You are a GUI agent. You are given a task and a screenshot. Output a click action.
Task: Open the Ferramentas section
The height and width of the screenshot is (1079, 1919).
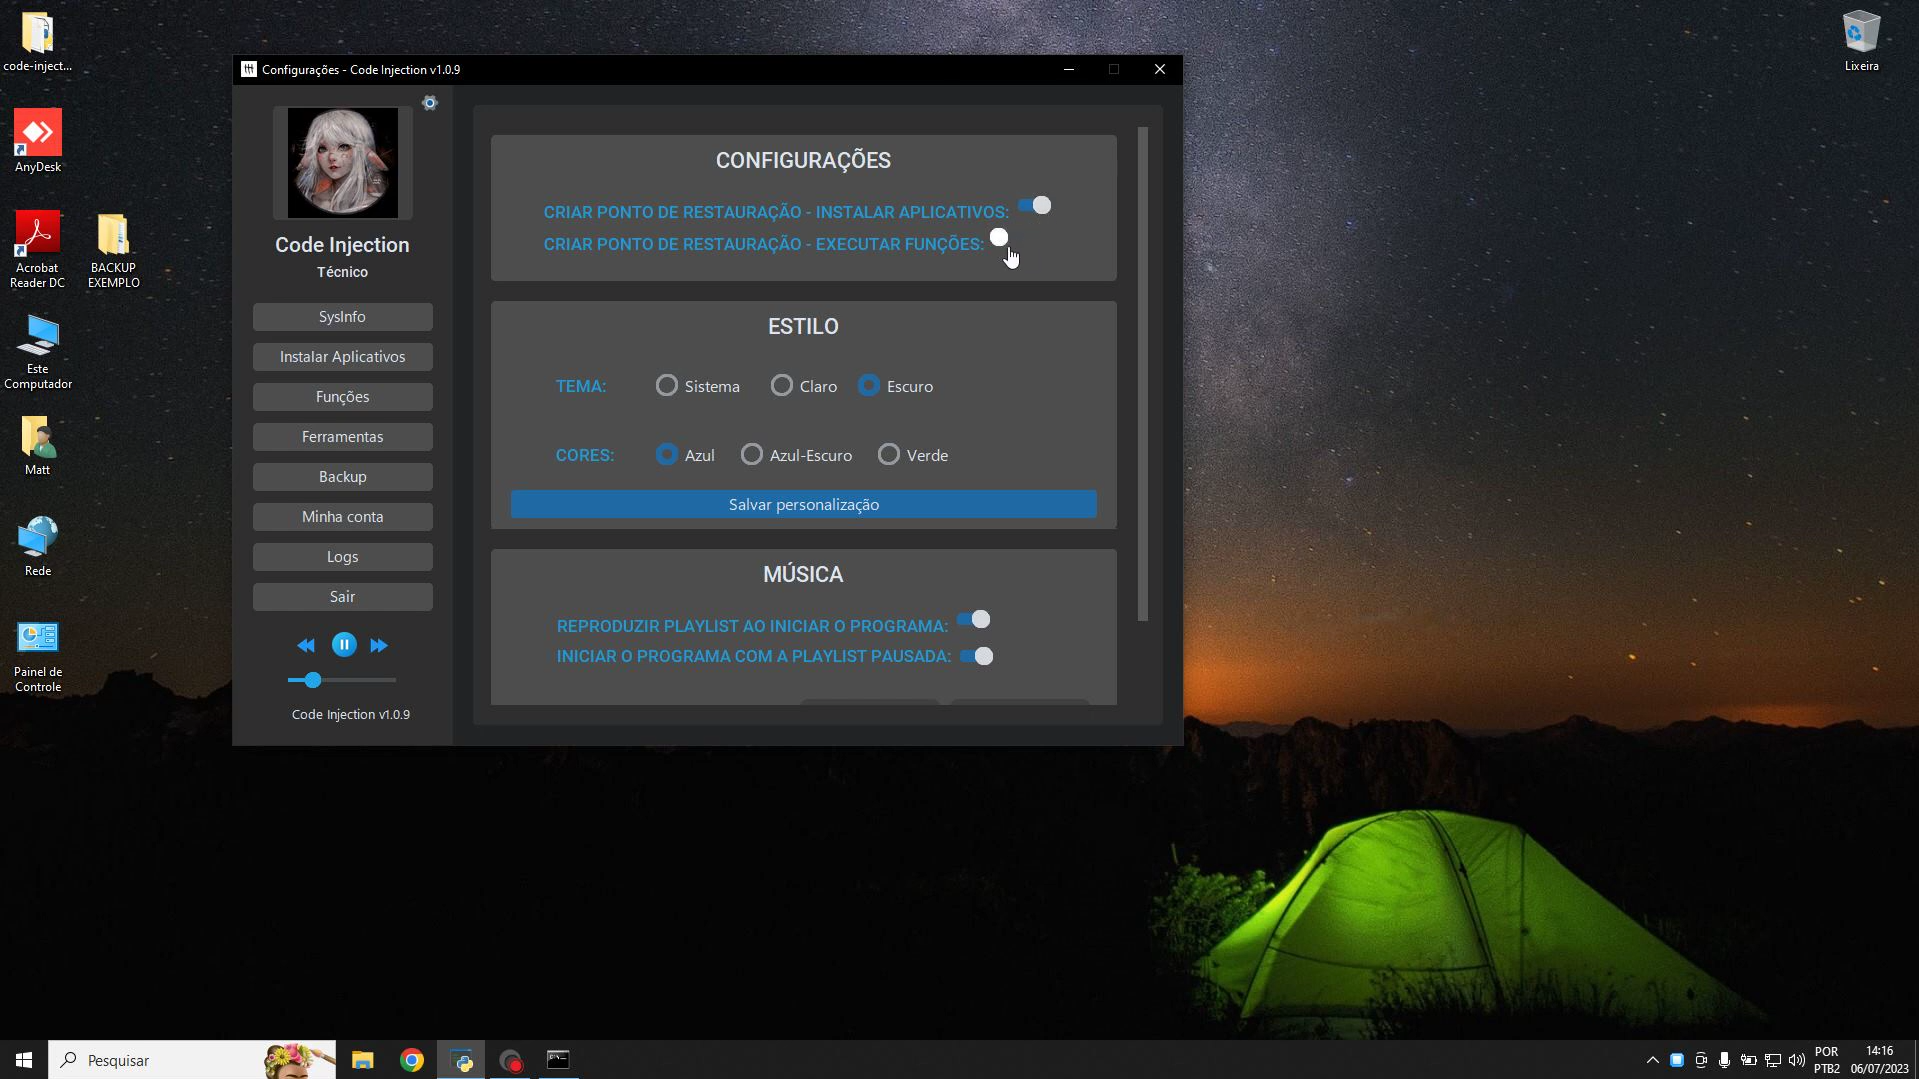coord(342,437)
